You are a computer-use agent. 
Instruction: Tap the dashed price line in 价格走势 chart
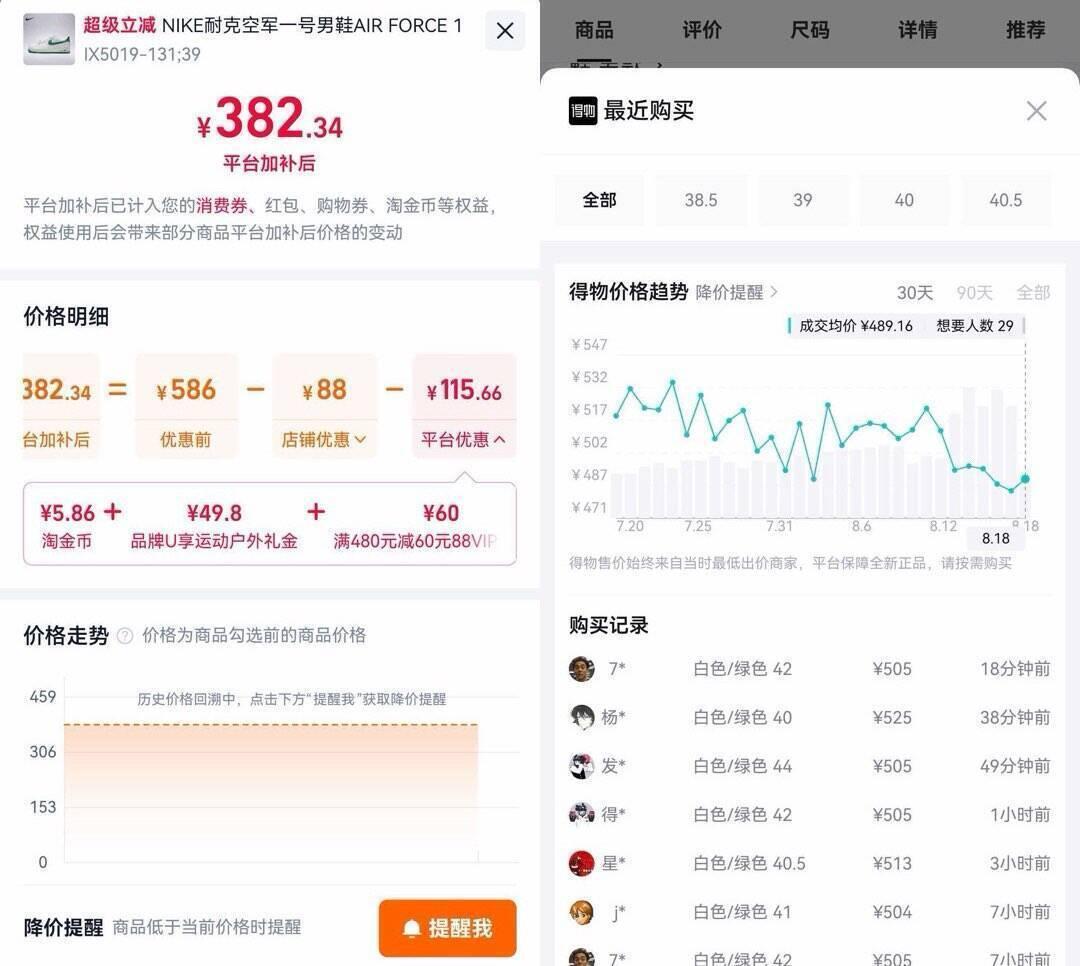tap(271, 725)
